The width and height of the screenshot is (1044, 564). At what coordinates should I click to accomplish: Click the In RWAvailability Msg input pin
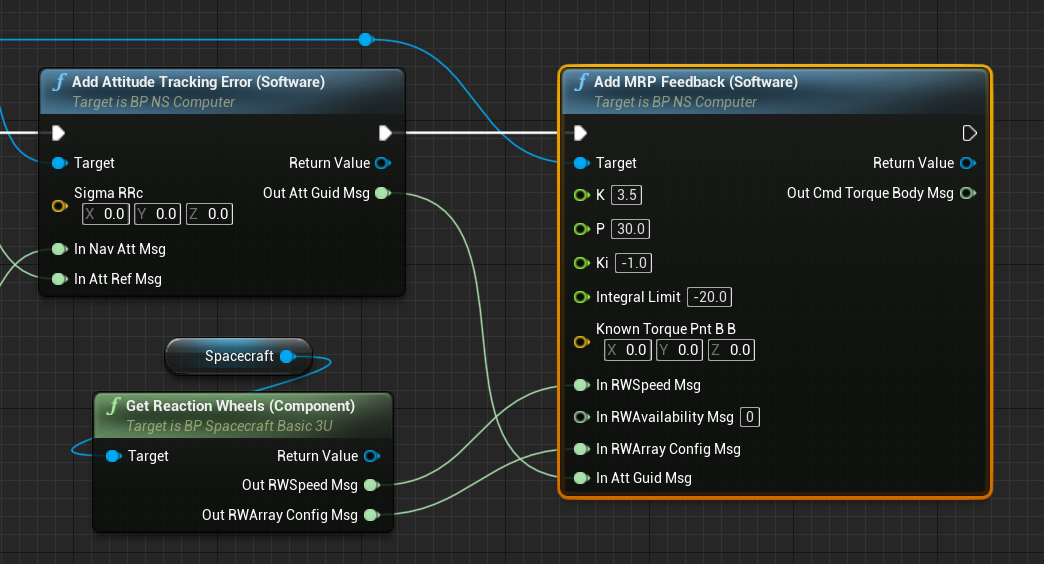click(581, 417)
